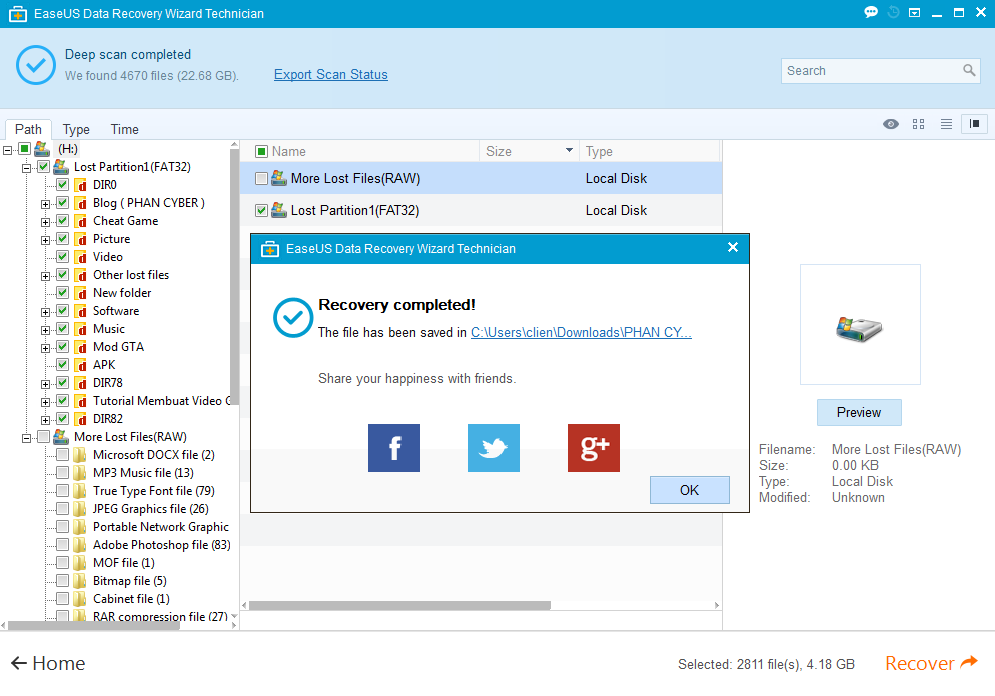Viewport: 995px width, 696px height.
Task: Open the Export Scan Status link
Action: [330, 74]
